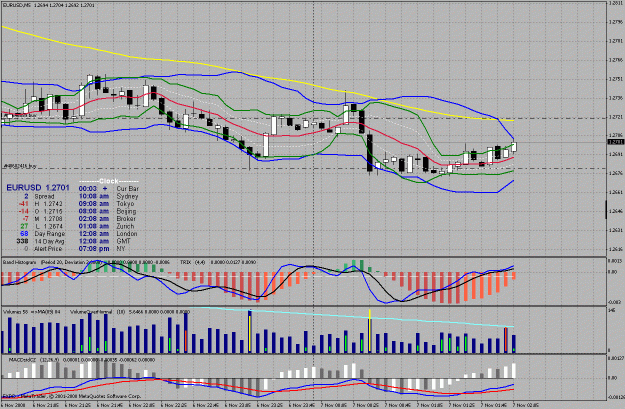Click the 6 Nov 2008 date axis label
625x409 pixels.
click(12, 405)
